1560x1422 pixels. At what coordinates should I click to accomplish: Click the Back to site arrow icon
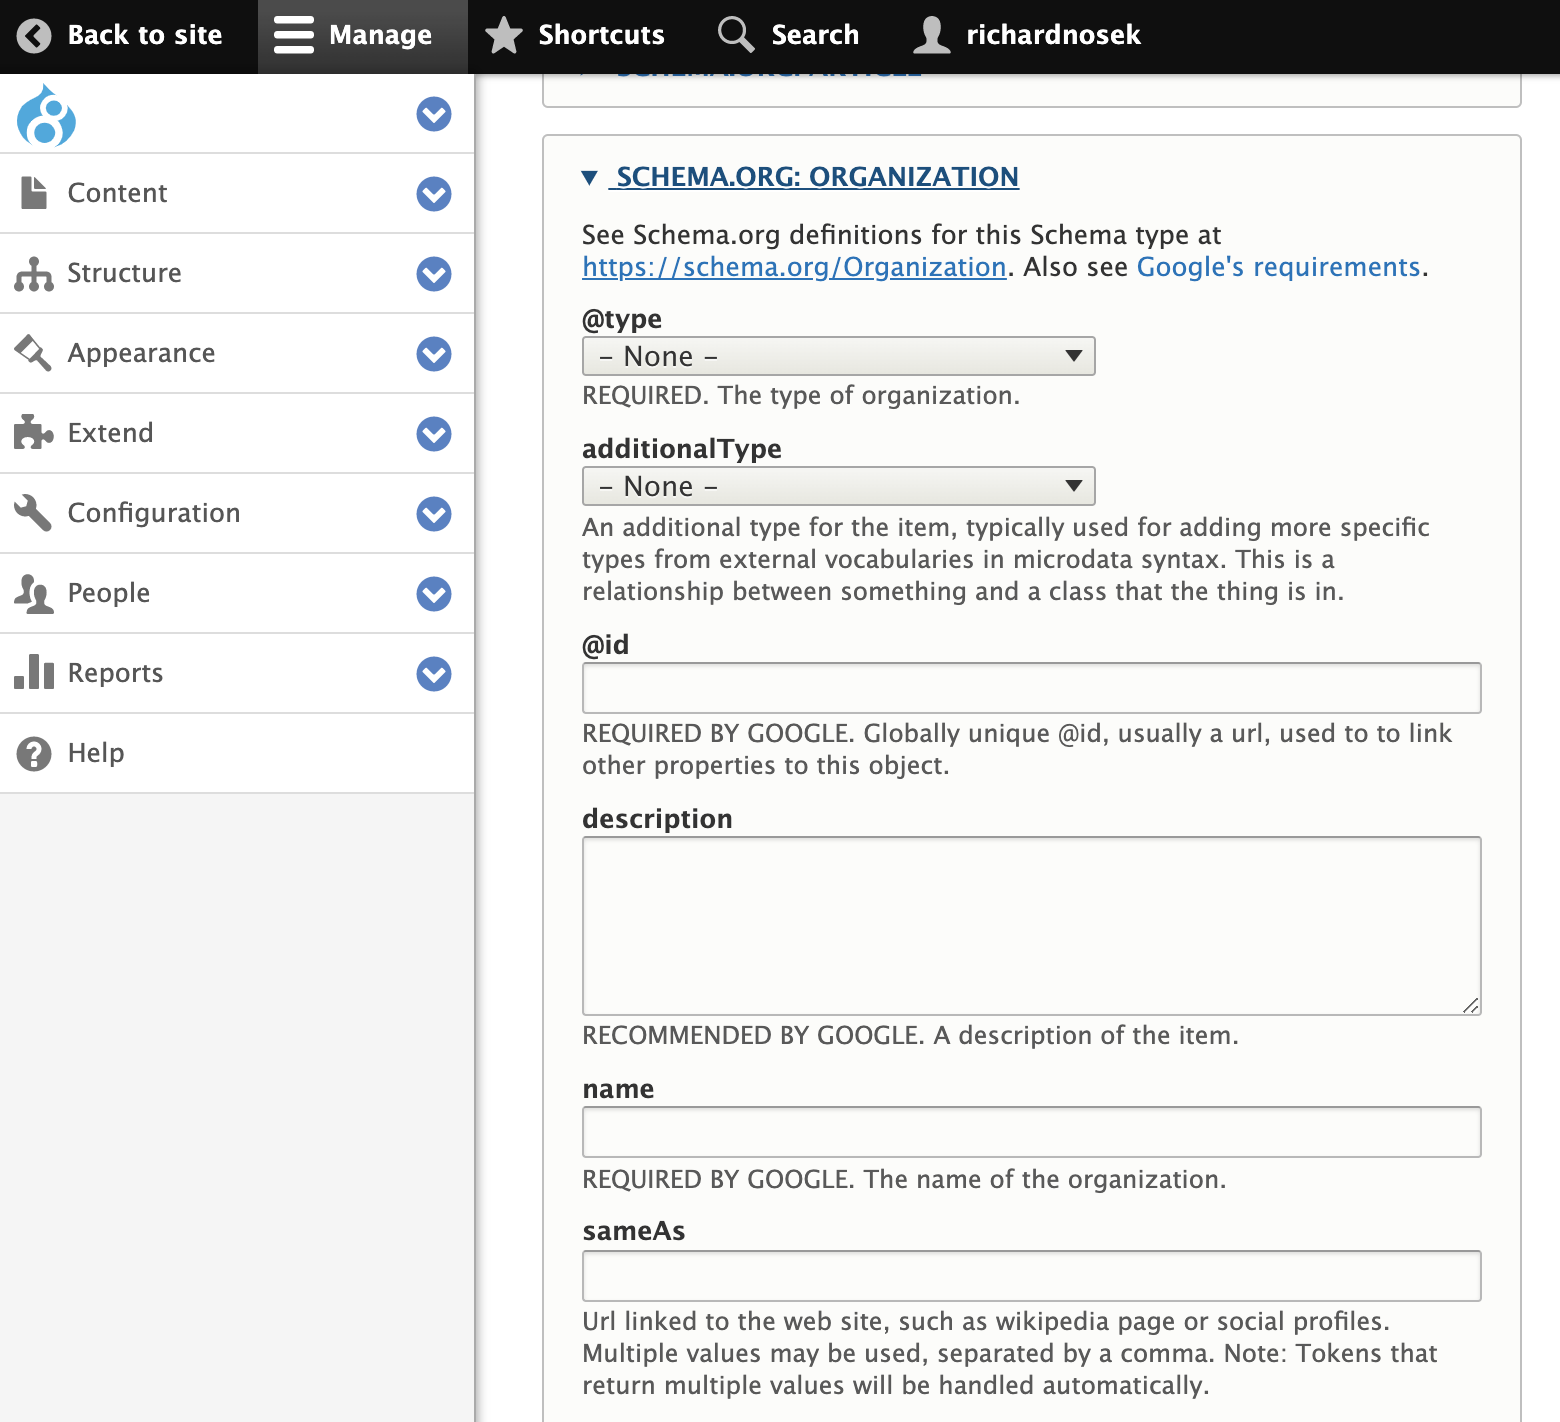tap(34, 36)
